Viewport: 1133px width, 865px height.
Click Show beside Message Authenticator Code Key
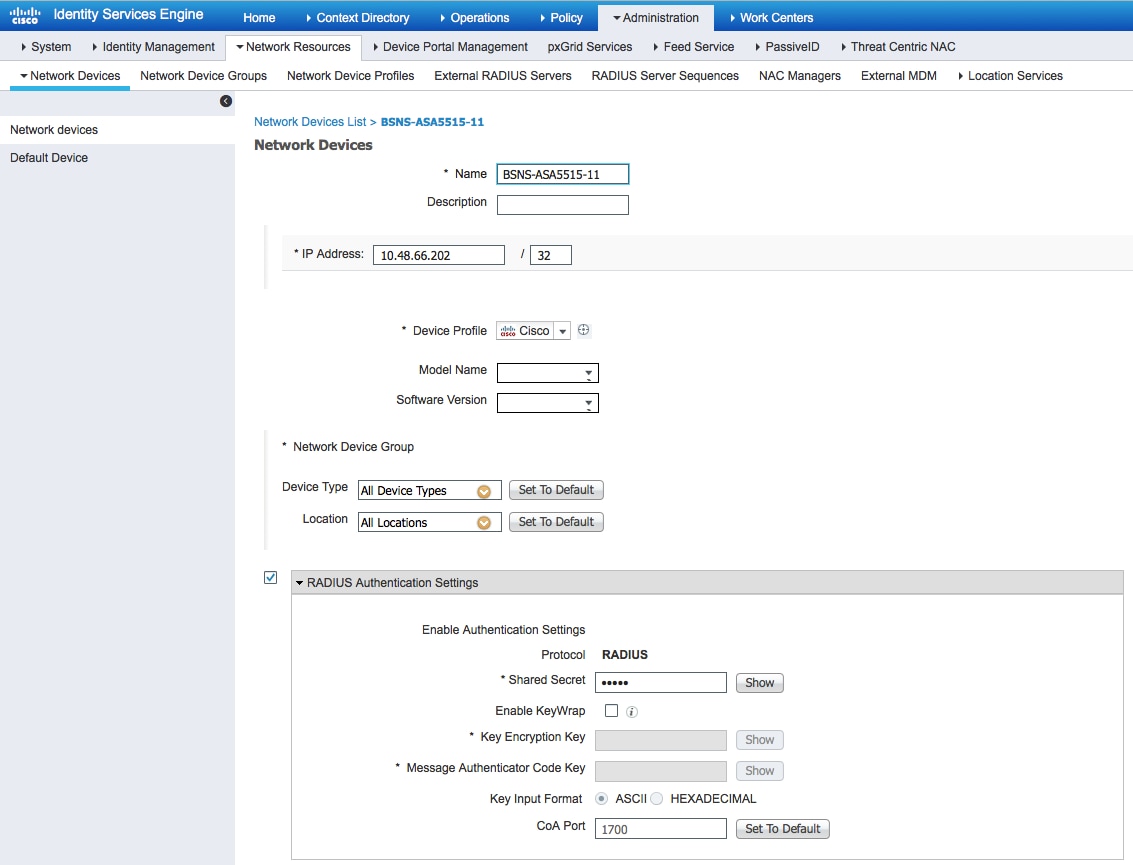pos(759,771)
